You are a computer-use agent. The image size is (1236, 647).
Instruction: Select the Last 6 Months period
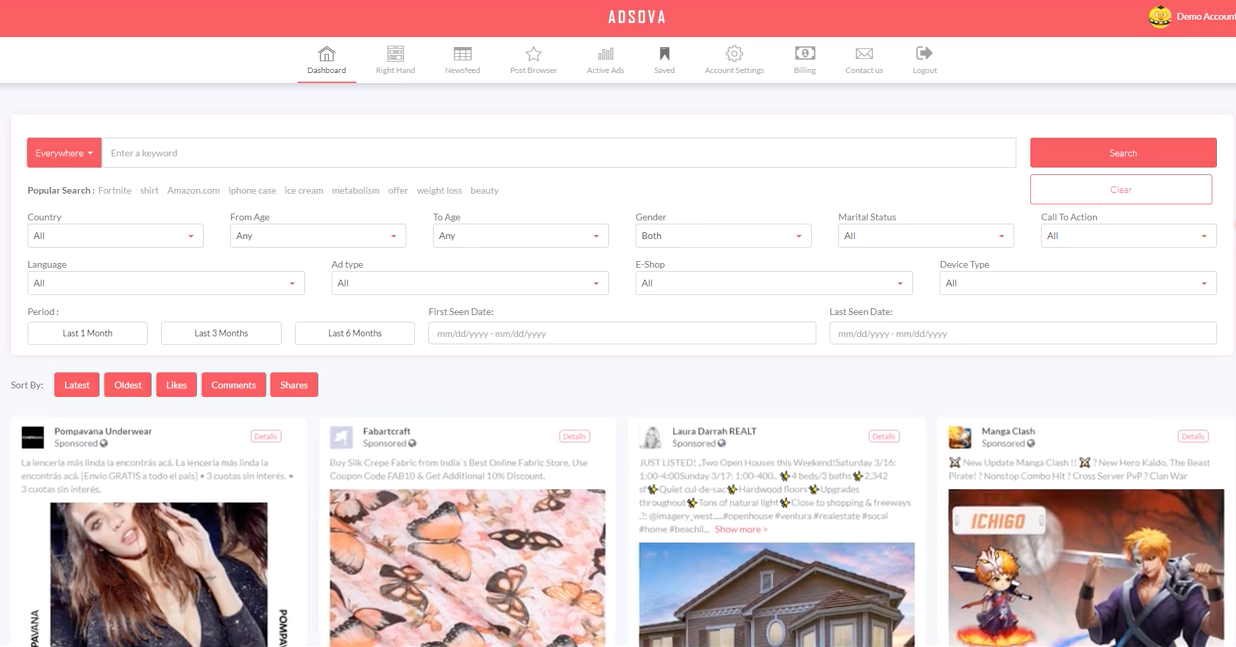coord(355,333)
